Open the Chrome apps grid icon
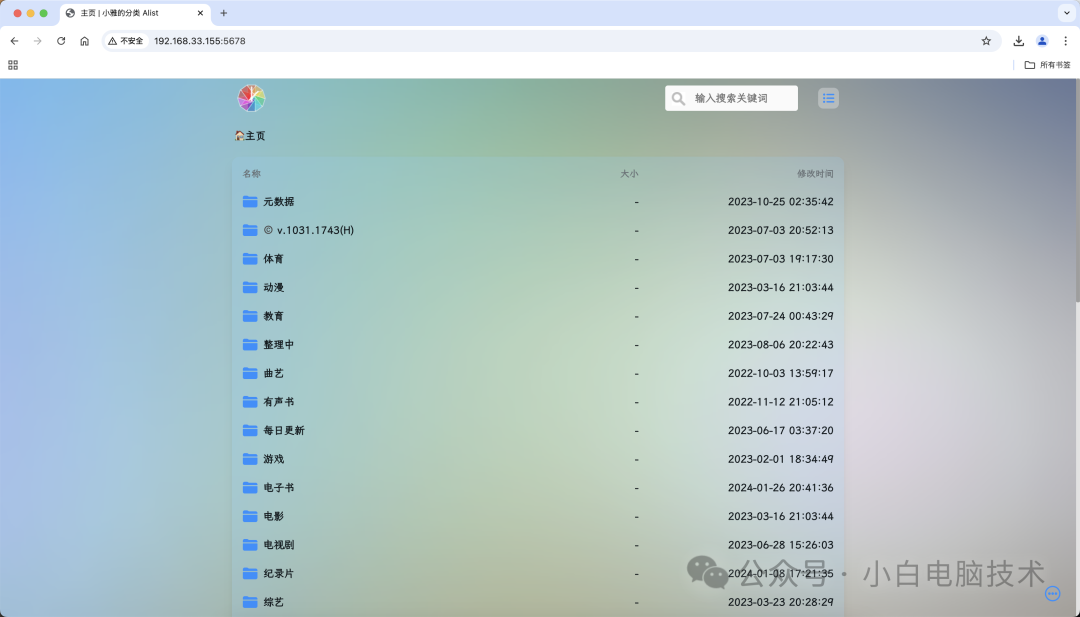 pos(13,65)
